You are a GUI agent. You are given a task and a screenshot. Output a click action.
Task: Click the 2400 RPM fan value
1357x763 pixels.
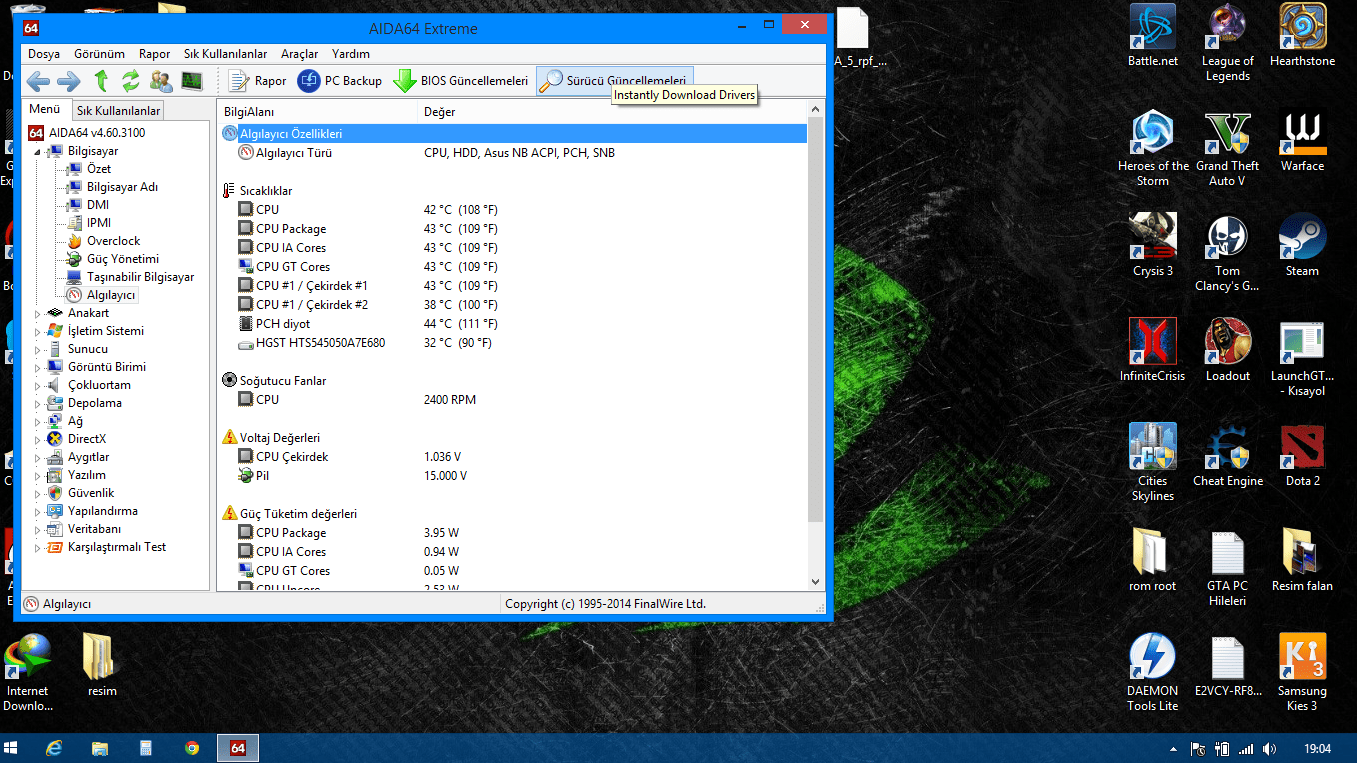click(450, 400)
